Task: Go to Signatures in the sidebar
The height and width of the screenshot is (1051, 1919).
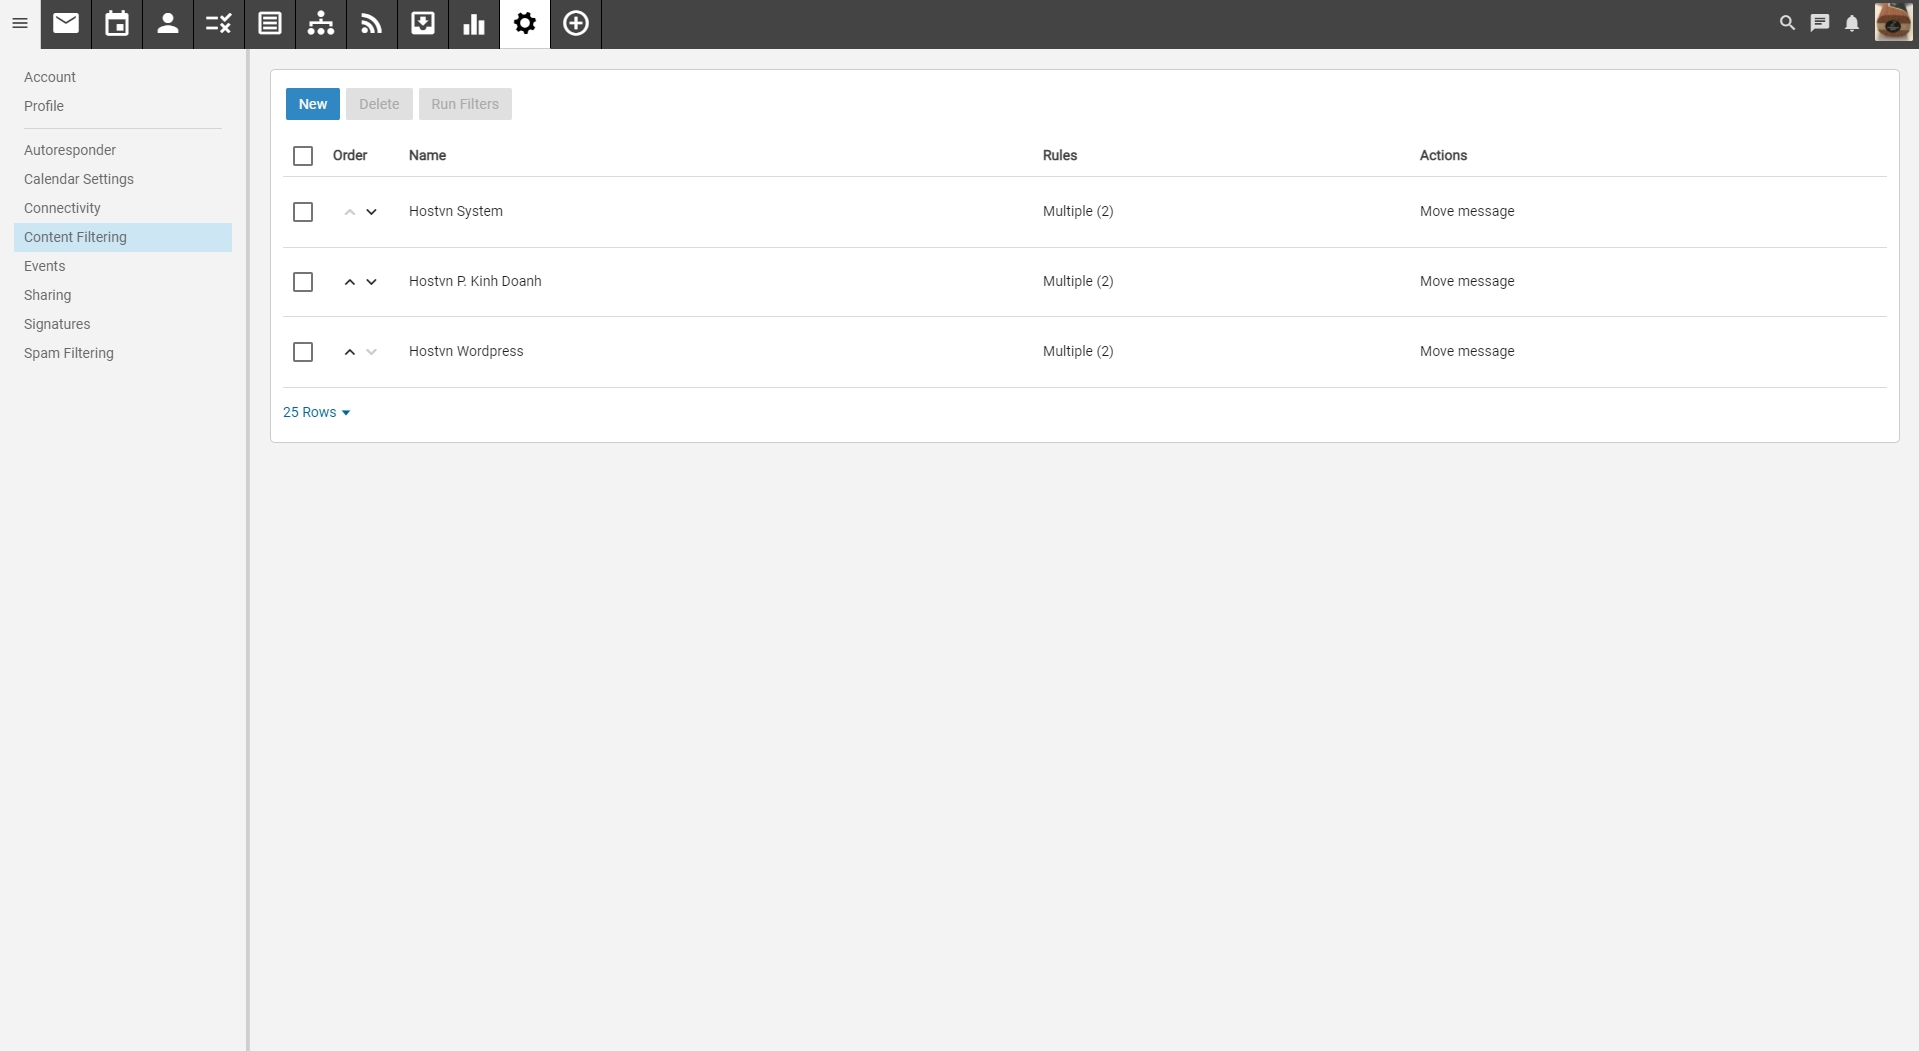Action: pyautogui.click(x=57, y=324)
